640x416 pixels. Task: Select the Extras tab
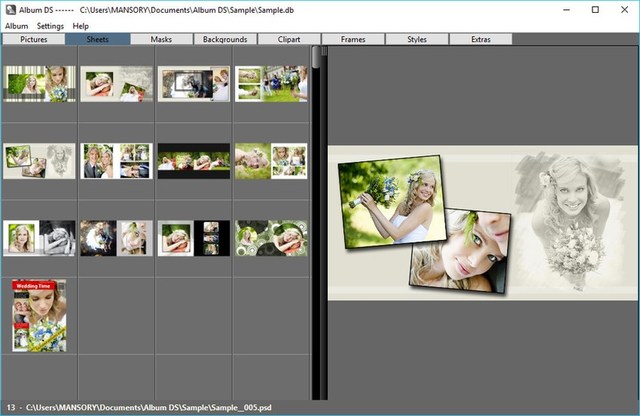(x=481, y=39)
